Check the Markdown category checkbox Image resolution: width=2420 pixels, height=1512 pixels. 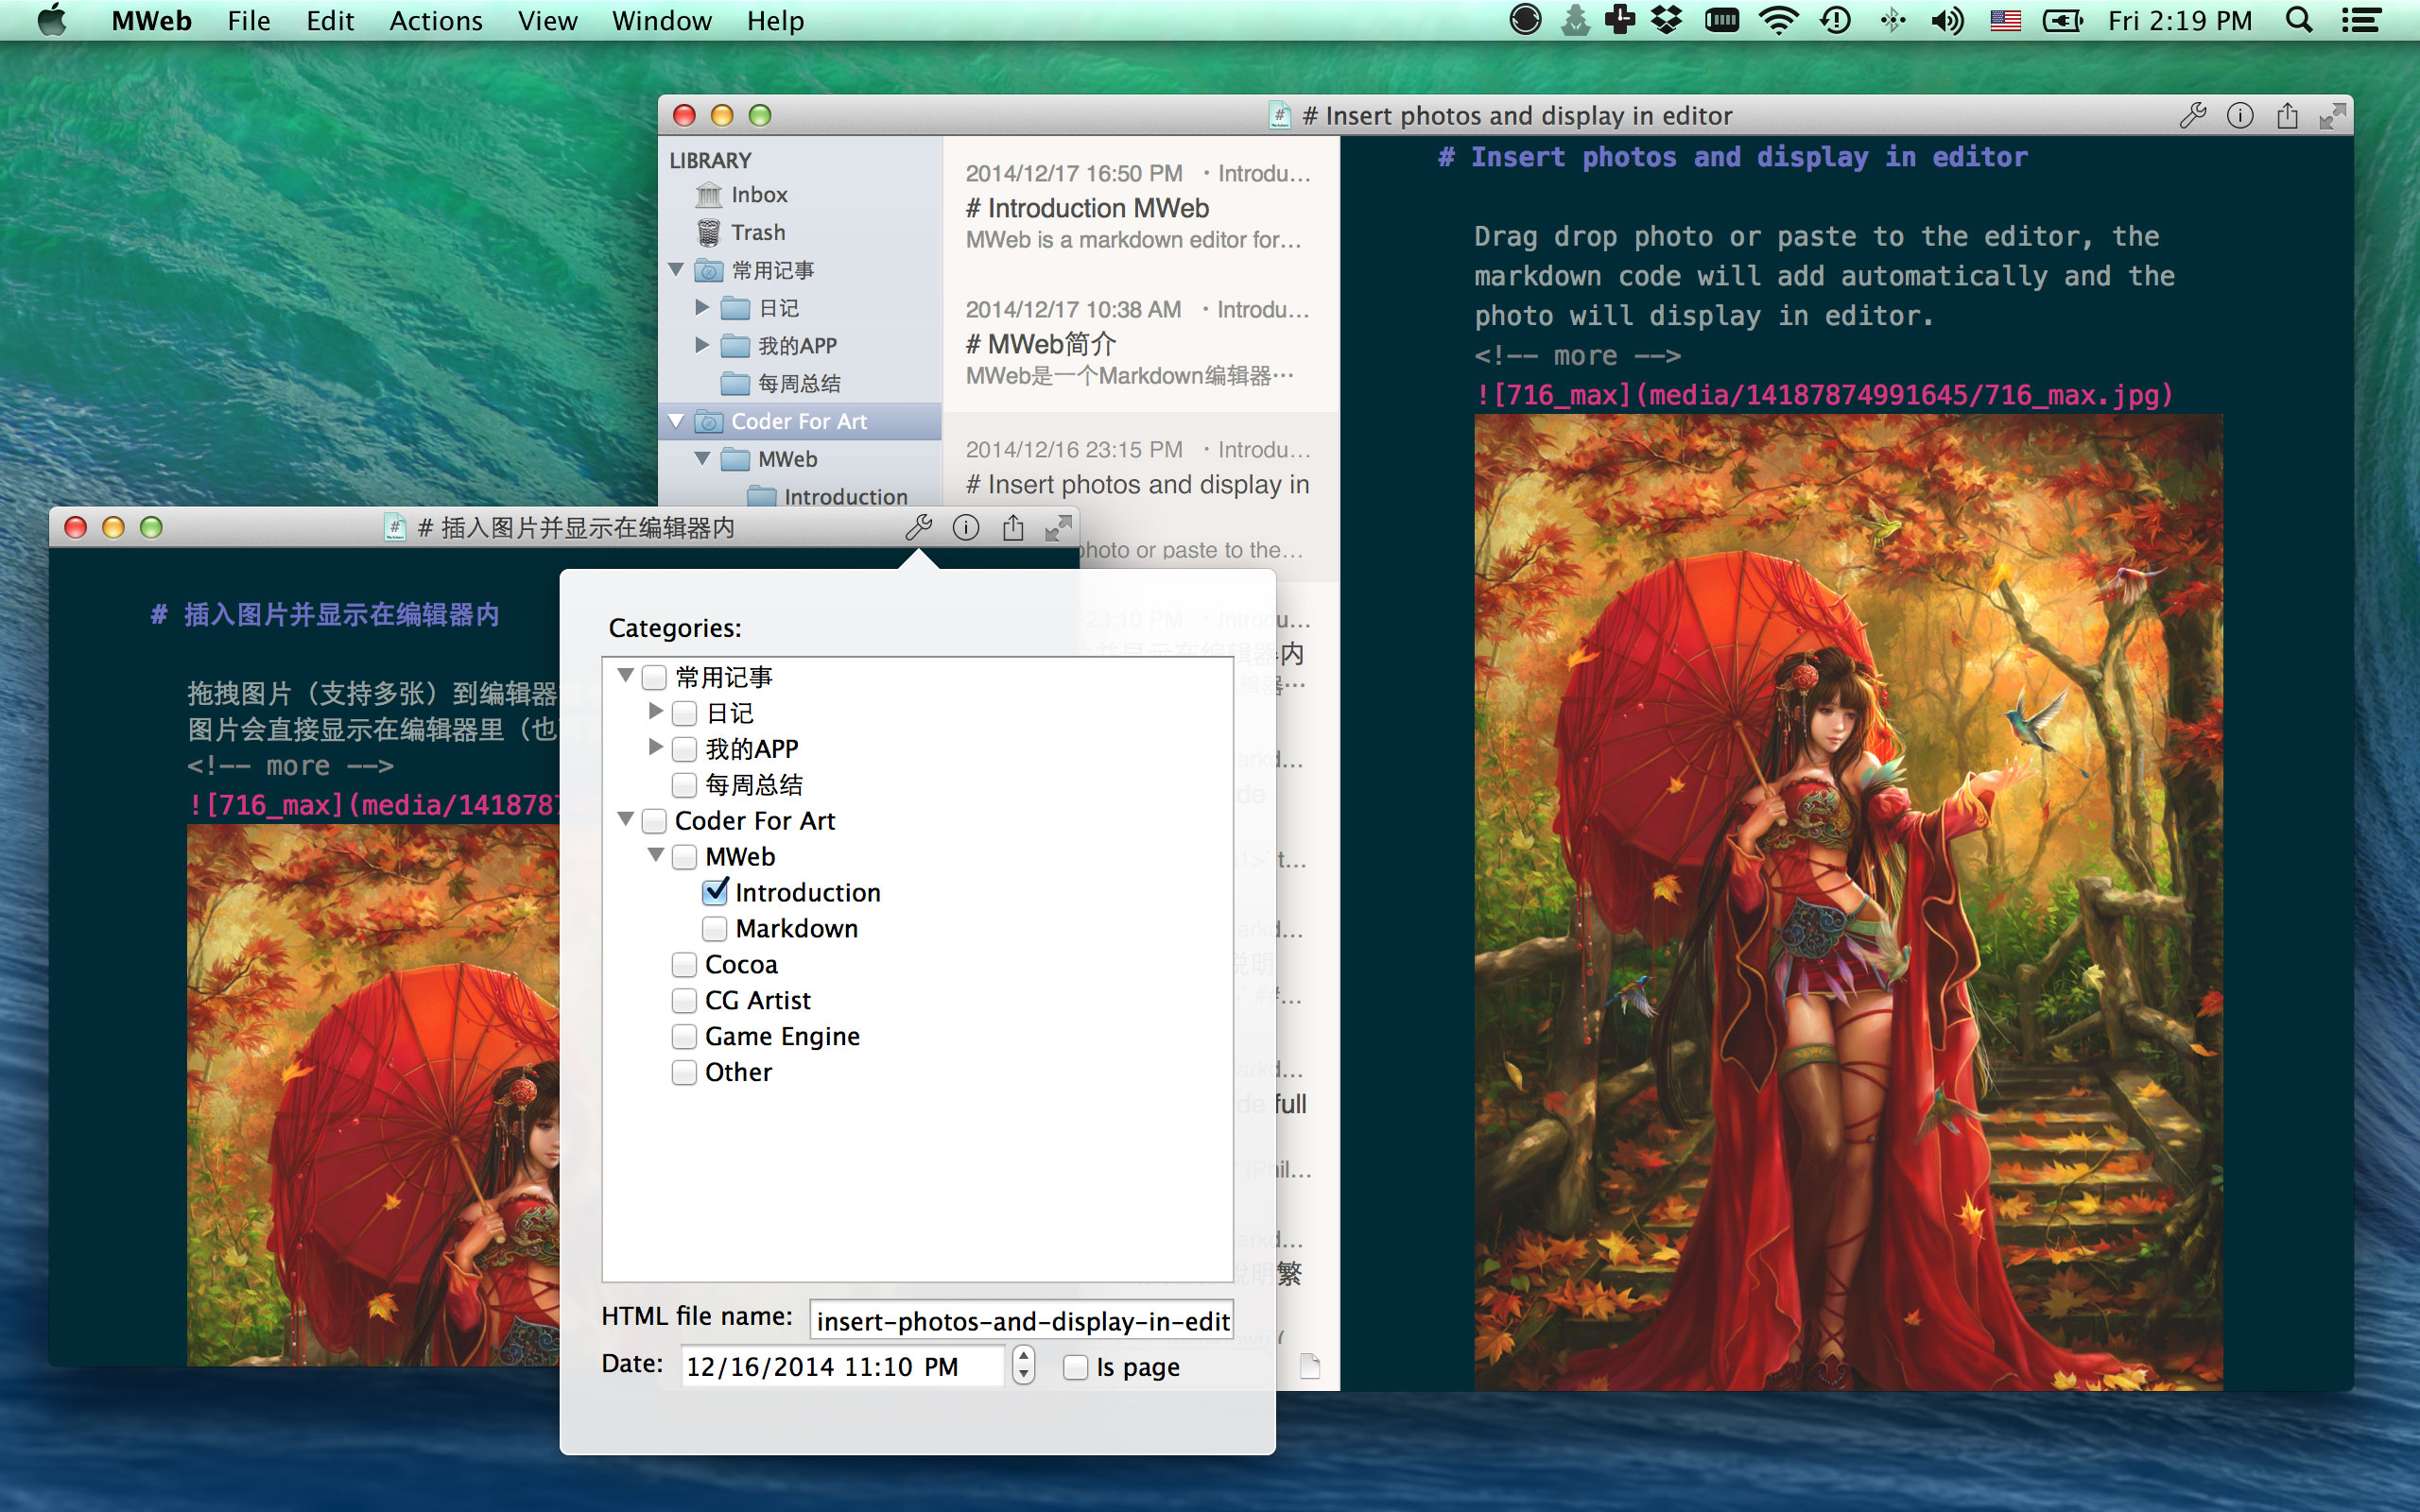[x=715, y=928]
